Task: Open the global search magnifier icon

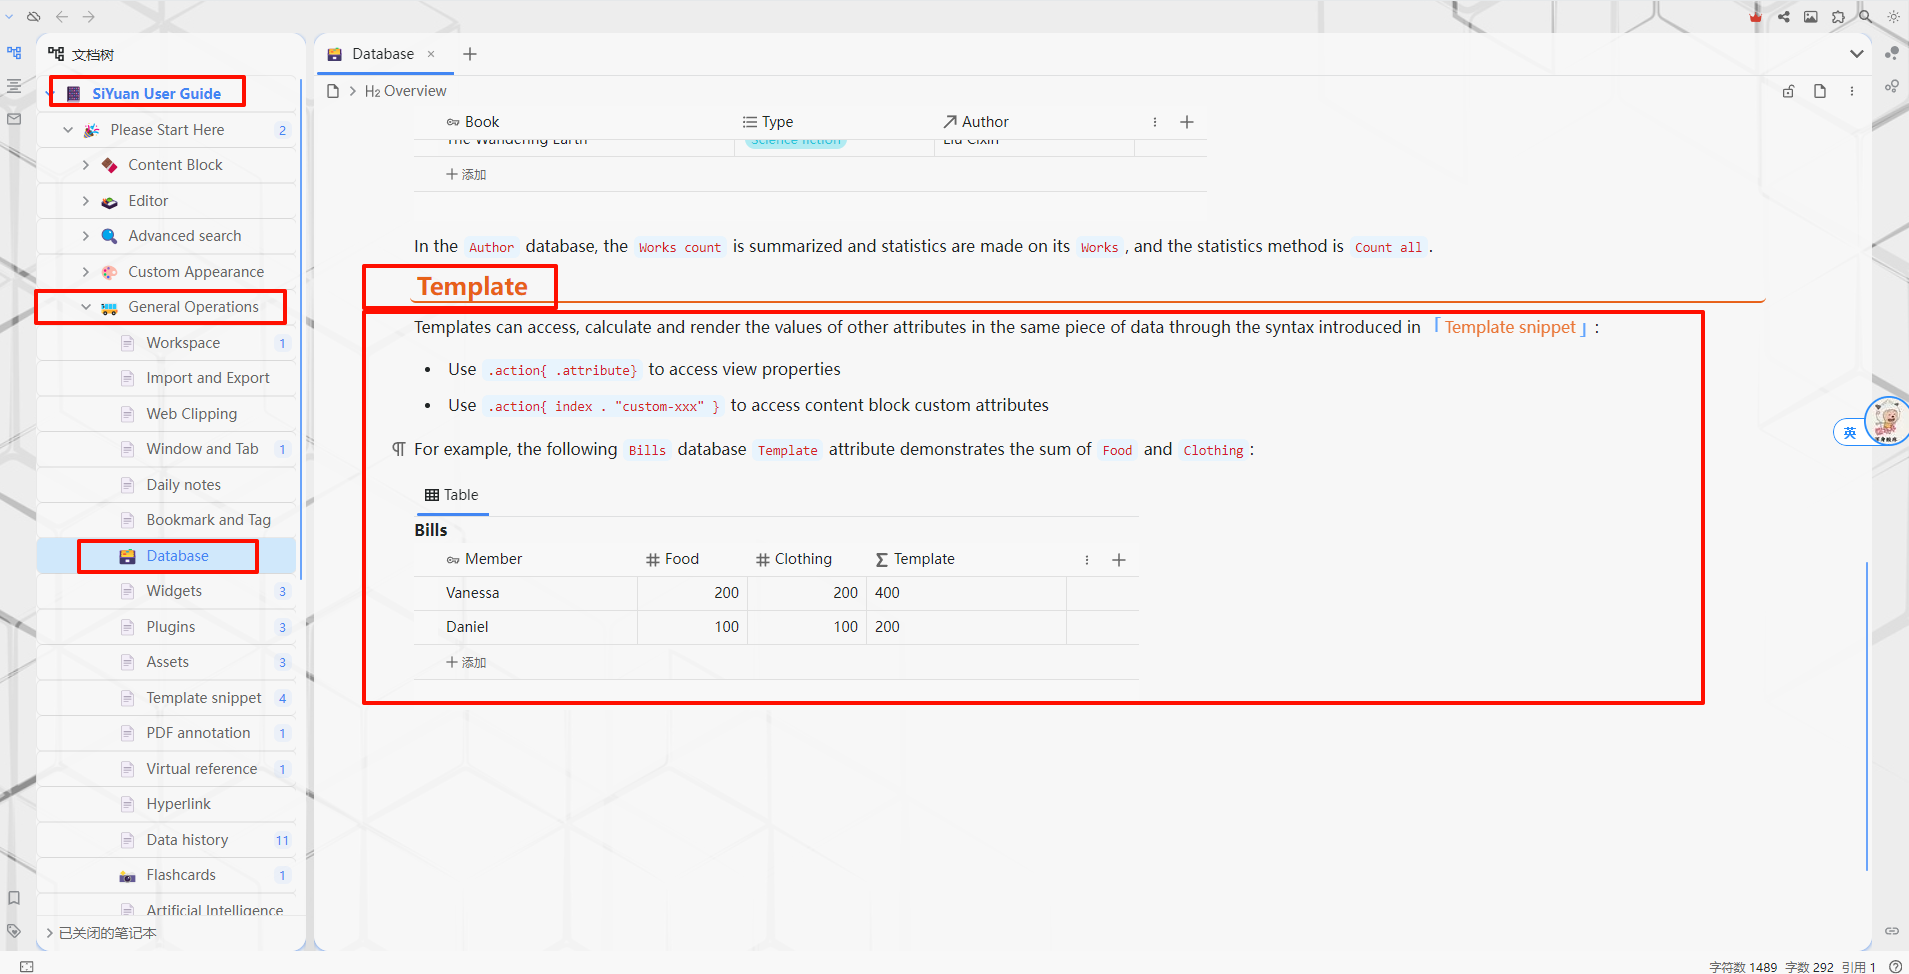Action: [1865, 17]
